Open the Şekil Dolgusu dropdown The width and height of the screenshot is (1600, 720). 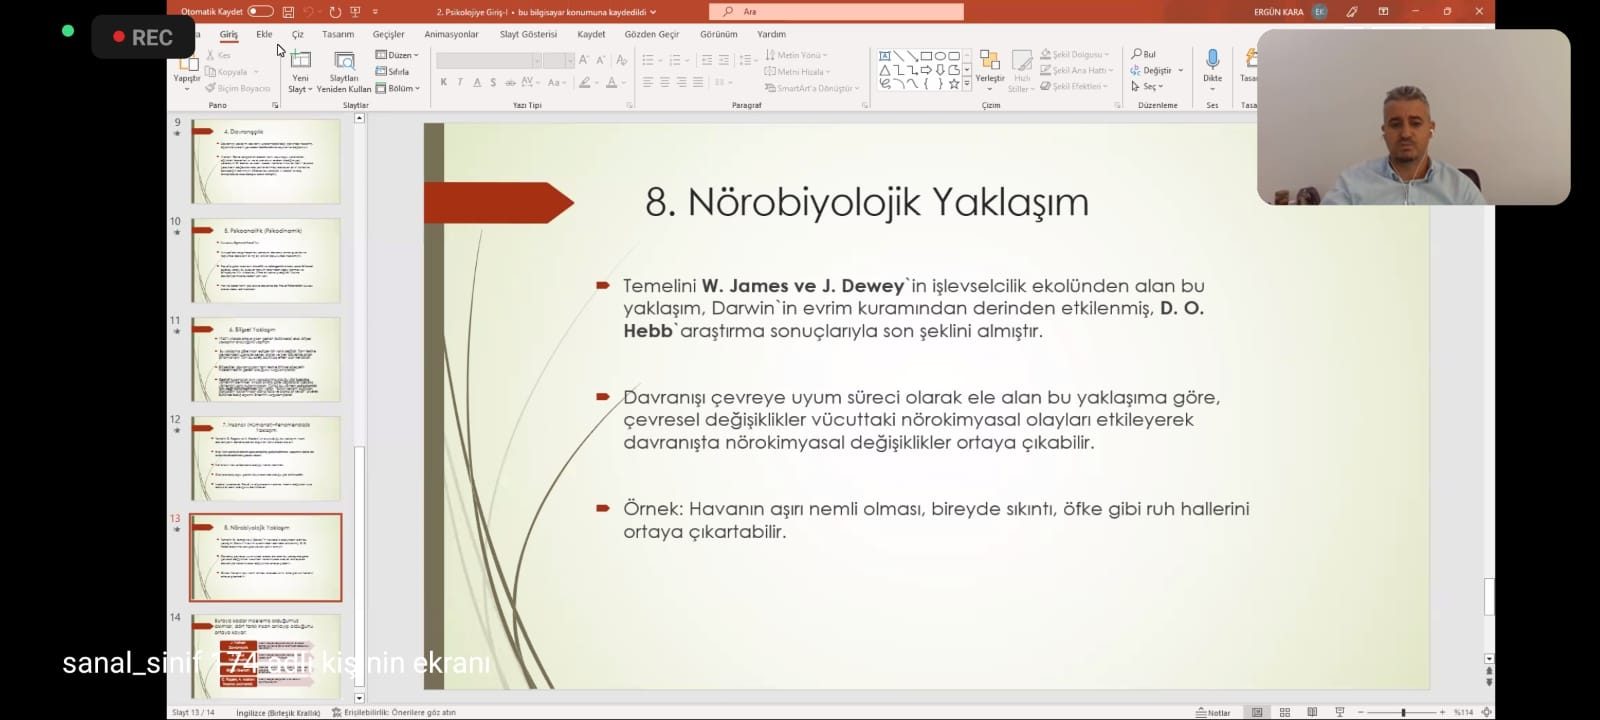(1074, 54)
